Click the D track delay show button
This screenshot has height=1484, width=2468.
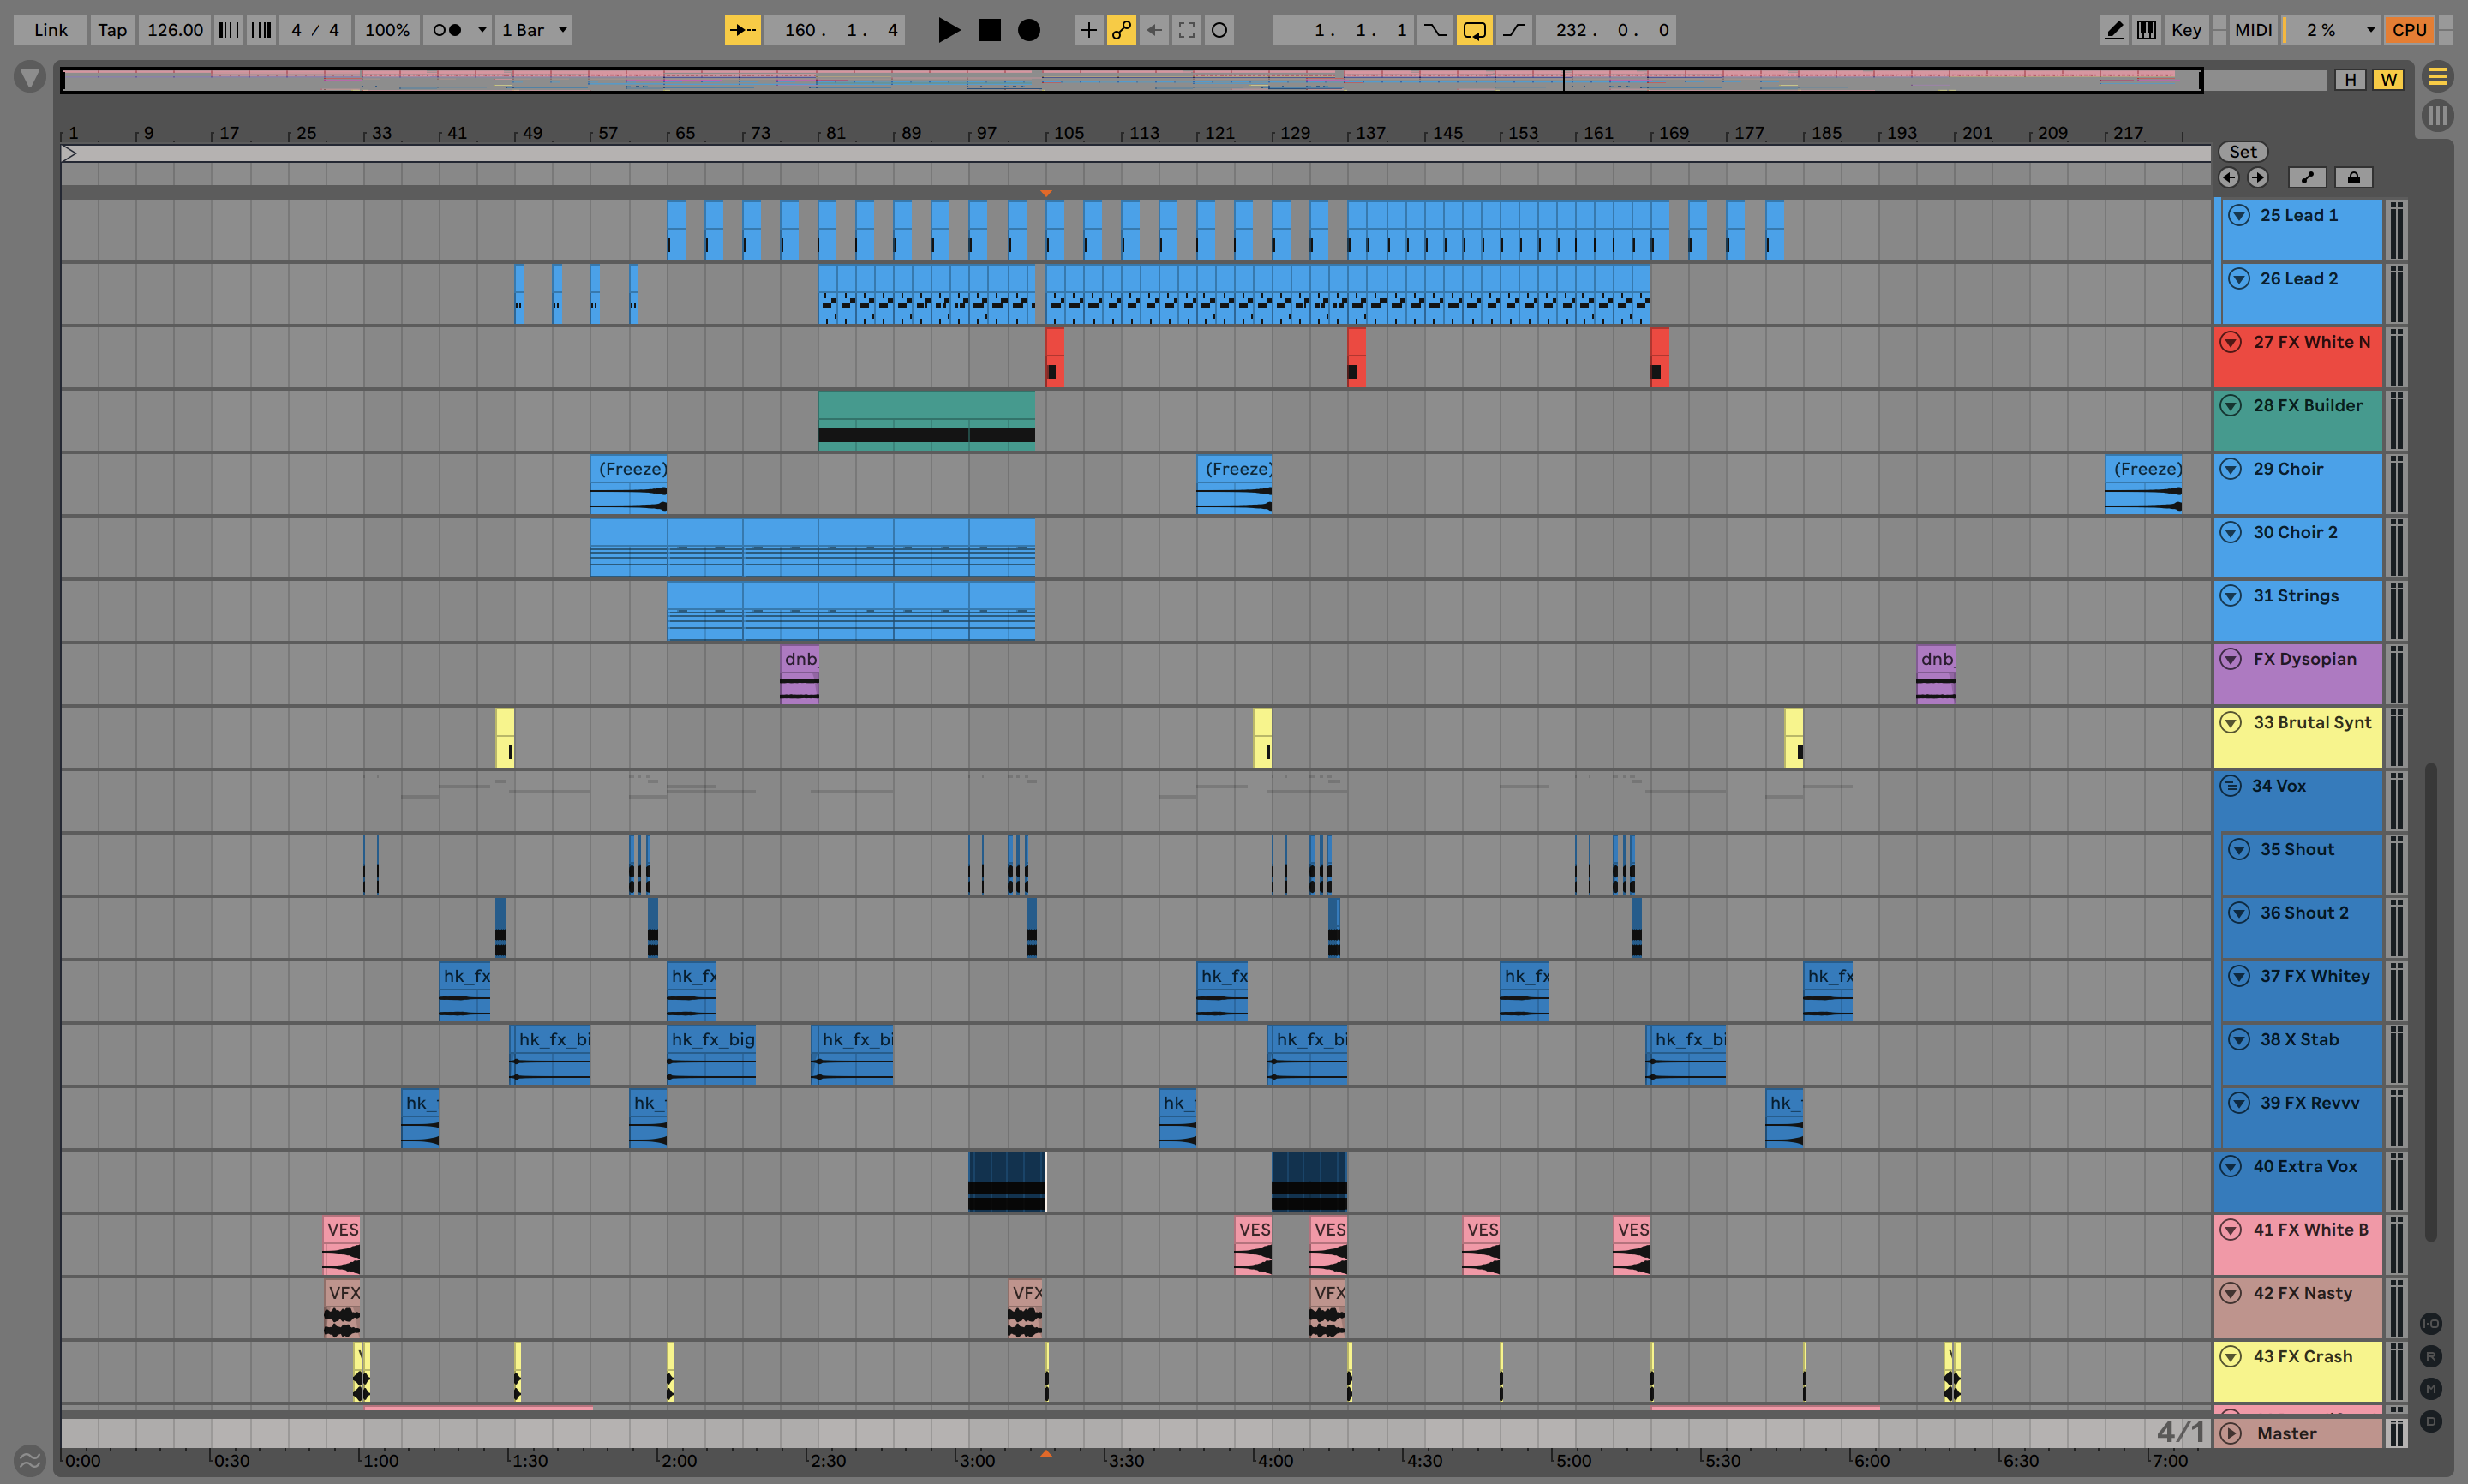(x=2431, y=1422)
